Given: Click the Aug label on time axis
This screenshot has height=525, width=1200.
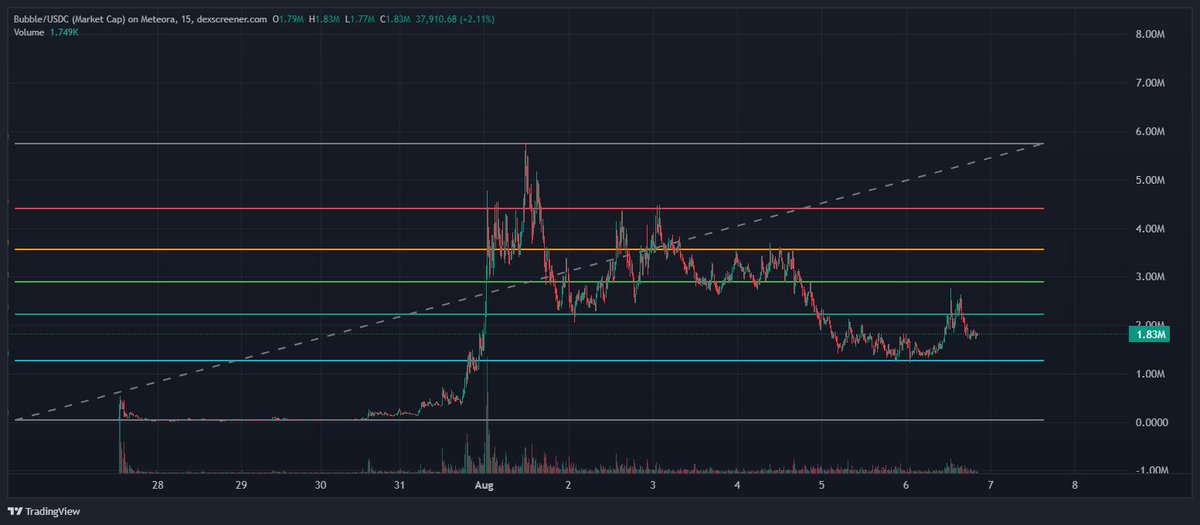Looking at the screenshot, I should point(486,485).
